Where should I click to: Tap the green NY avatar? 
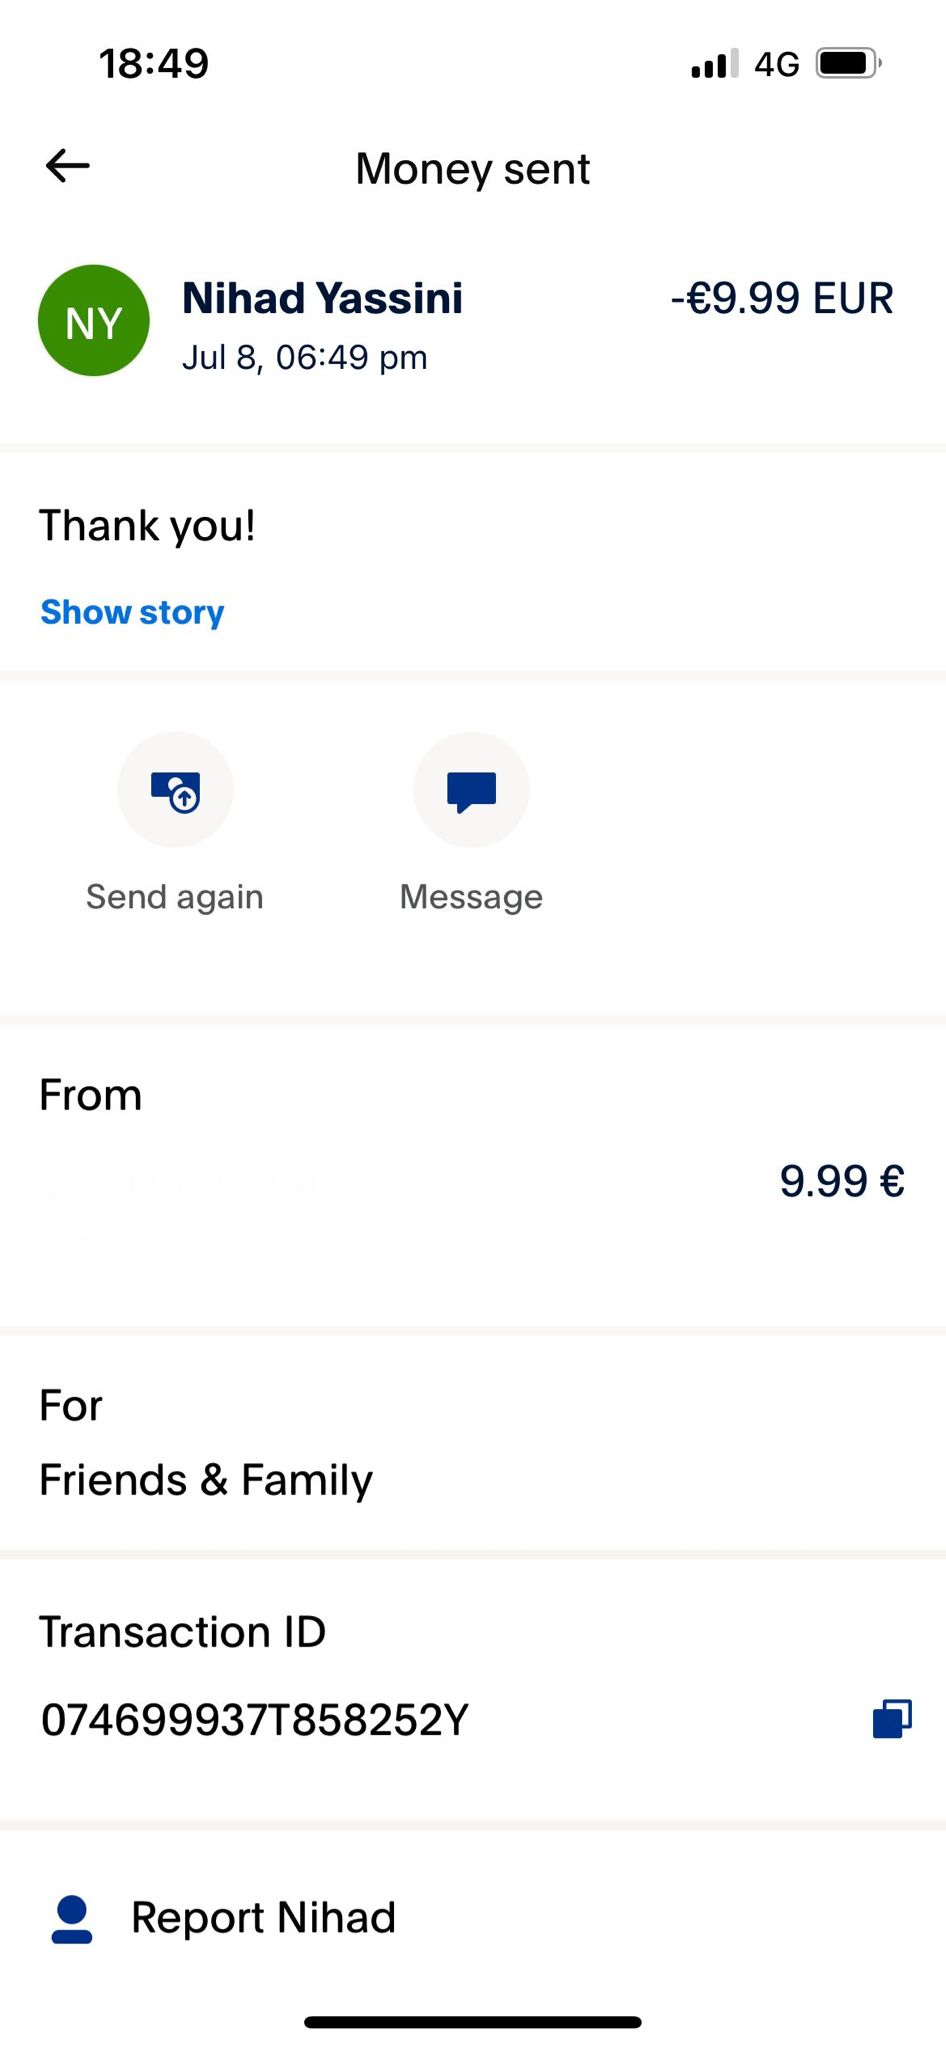94,321
